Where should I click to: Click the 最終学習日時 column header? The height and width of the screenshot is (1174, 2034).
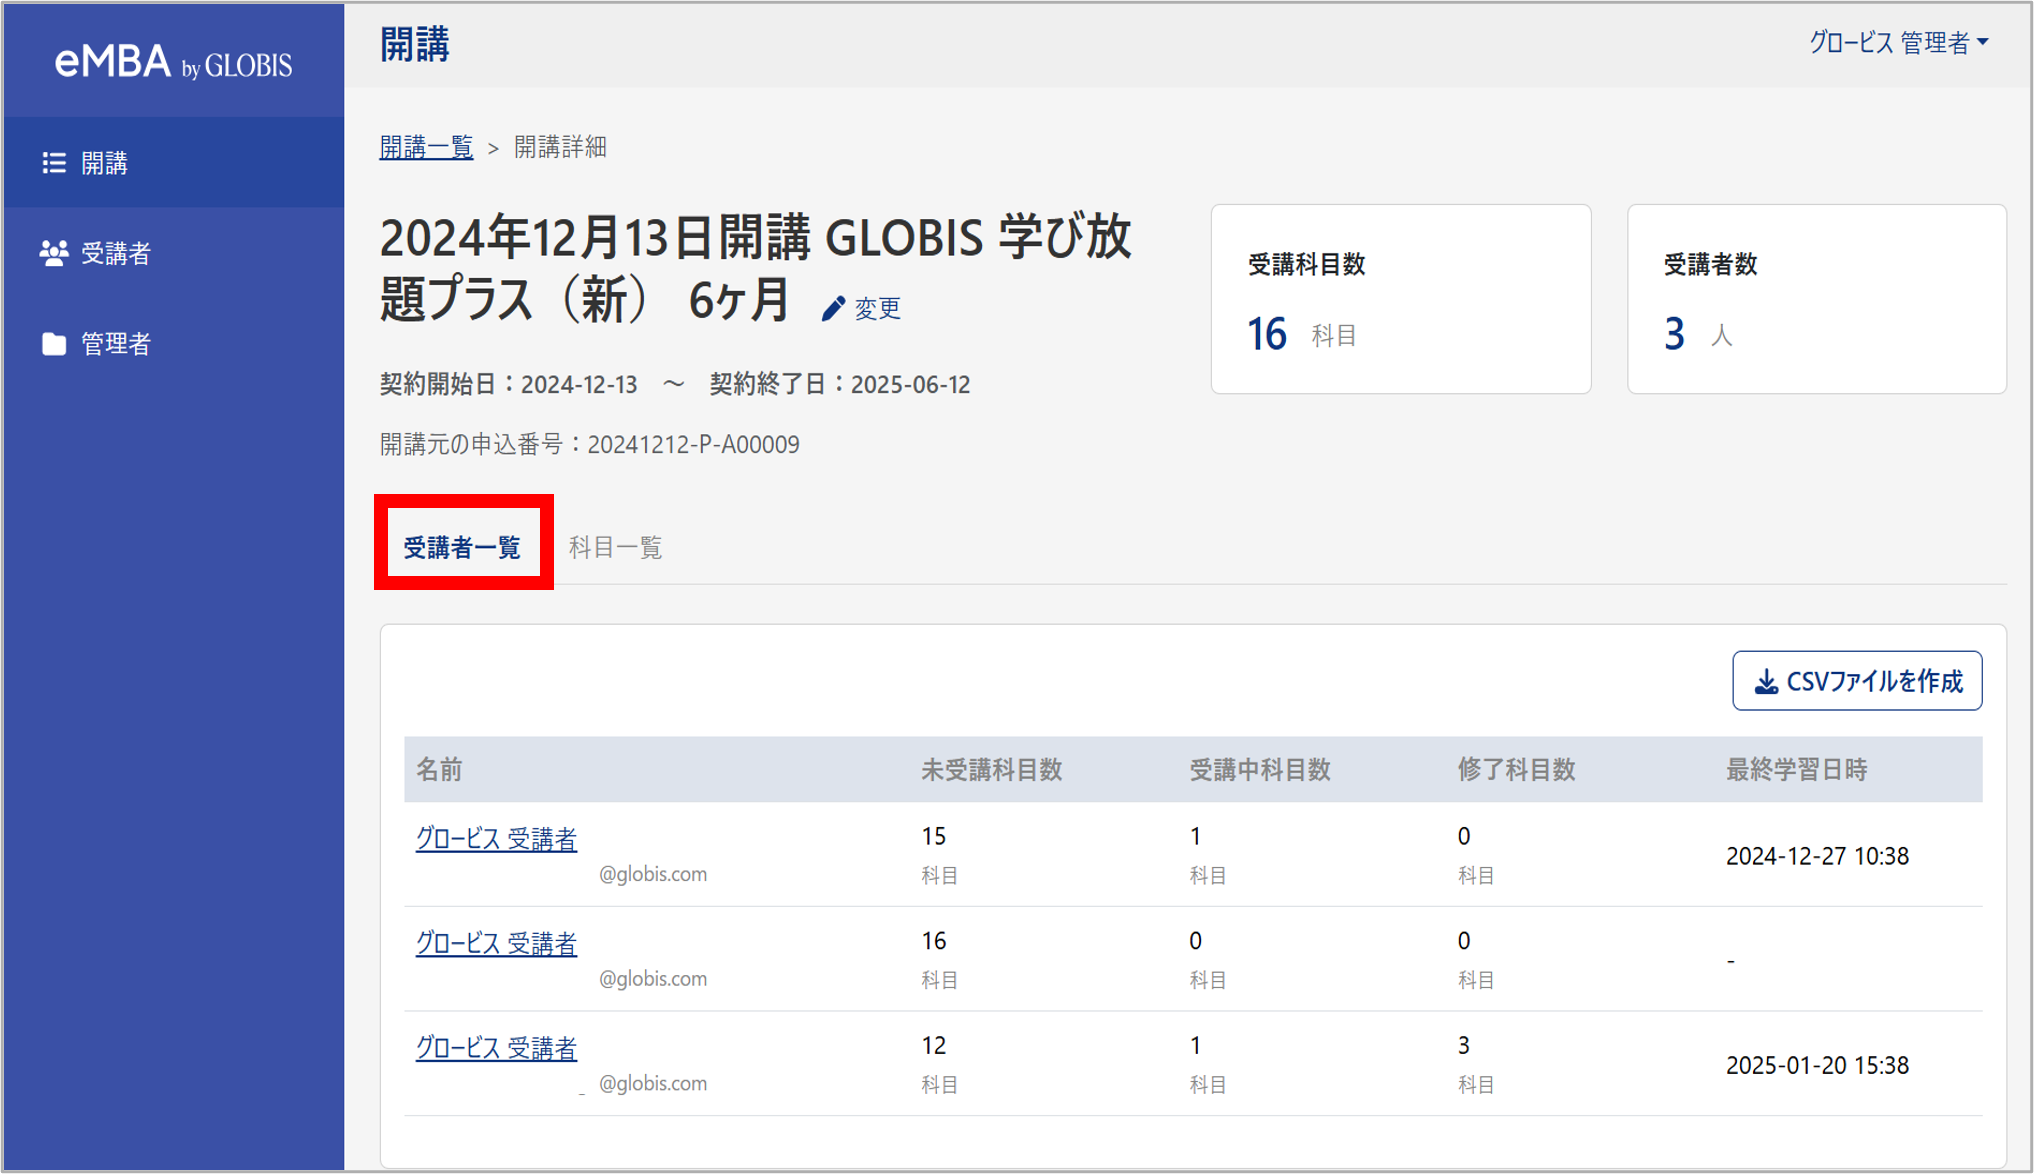(x=1793, y=770)
